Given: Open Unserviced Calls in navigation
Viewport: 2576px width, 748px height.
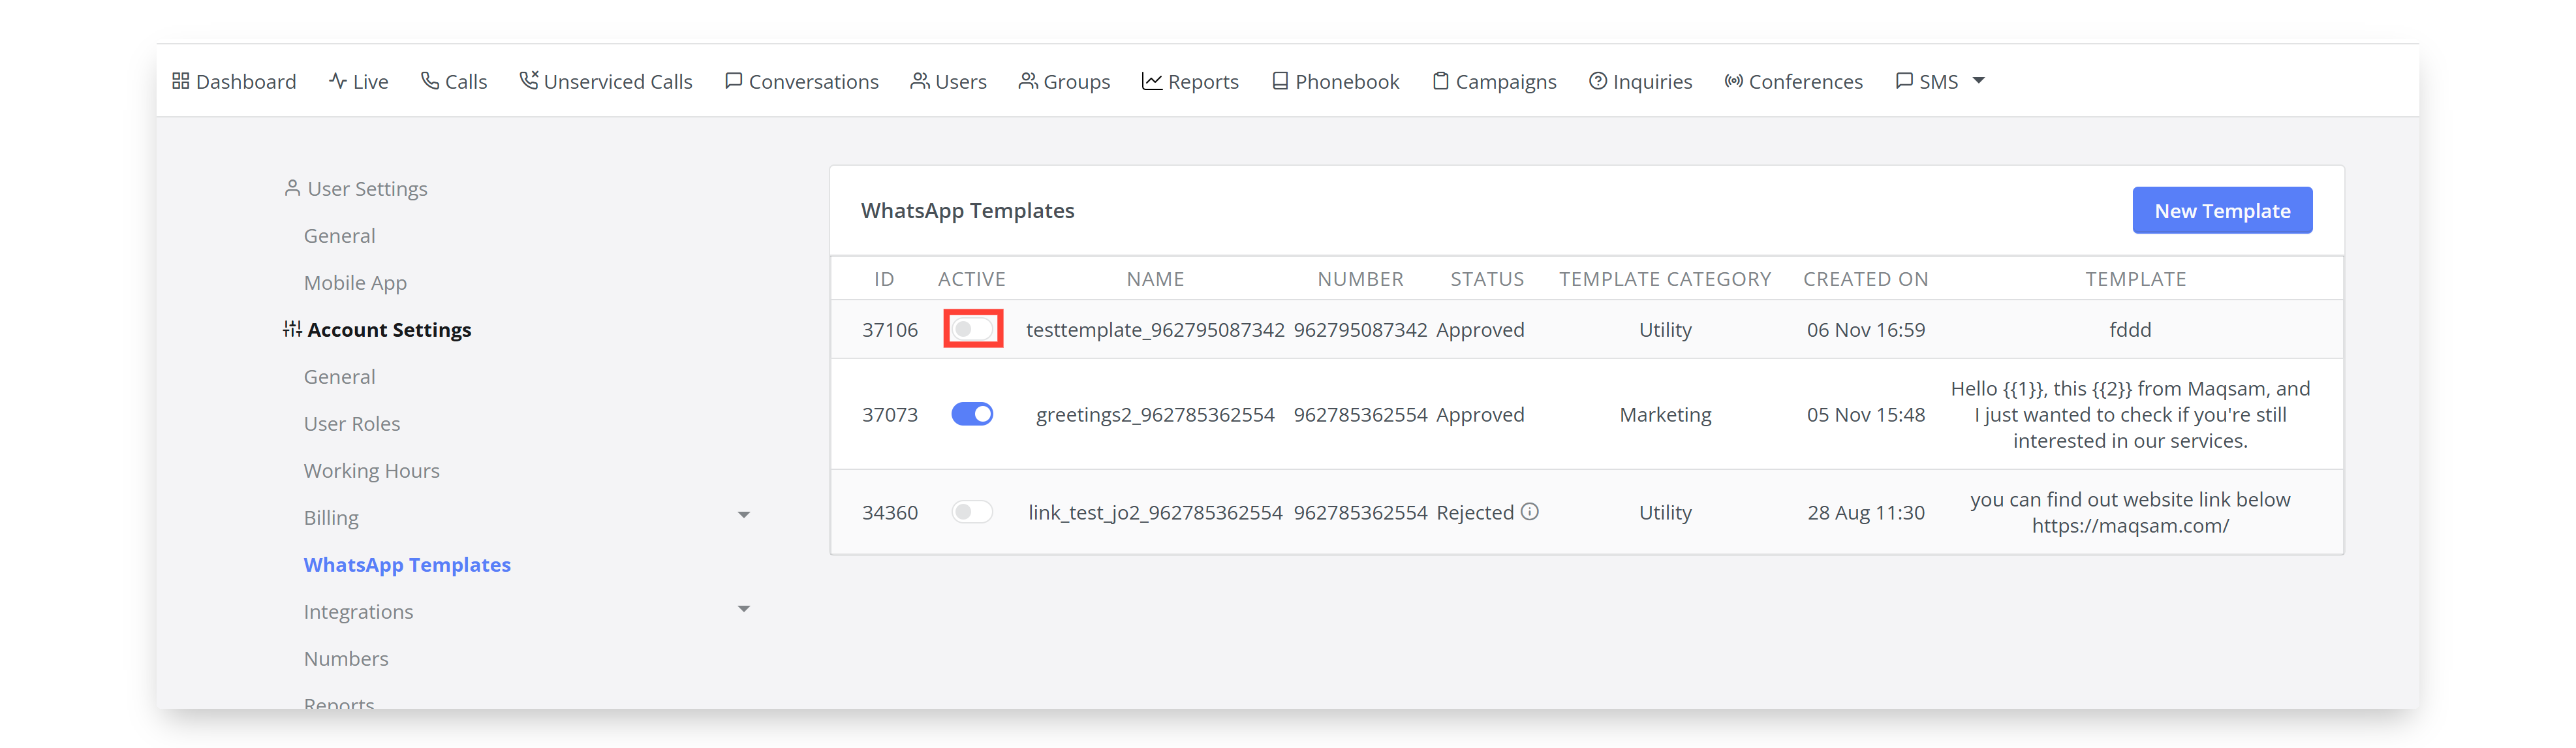Looking at the screenshot, I should click(x=606, y=81).
